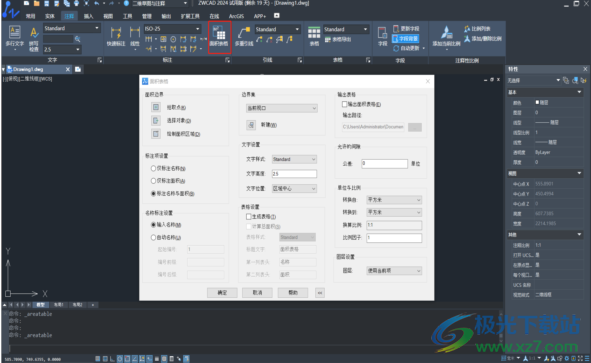Screen dimensions: 591x363
Task: Click the Area Table (面积表格) ribbon icon
Action: [x=219, y=37]
